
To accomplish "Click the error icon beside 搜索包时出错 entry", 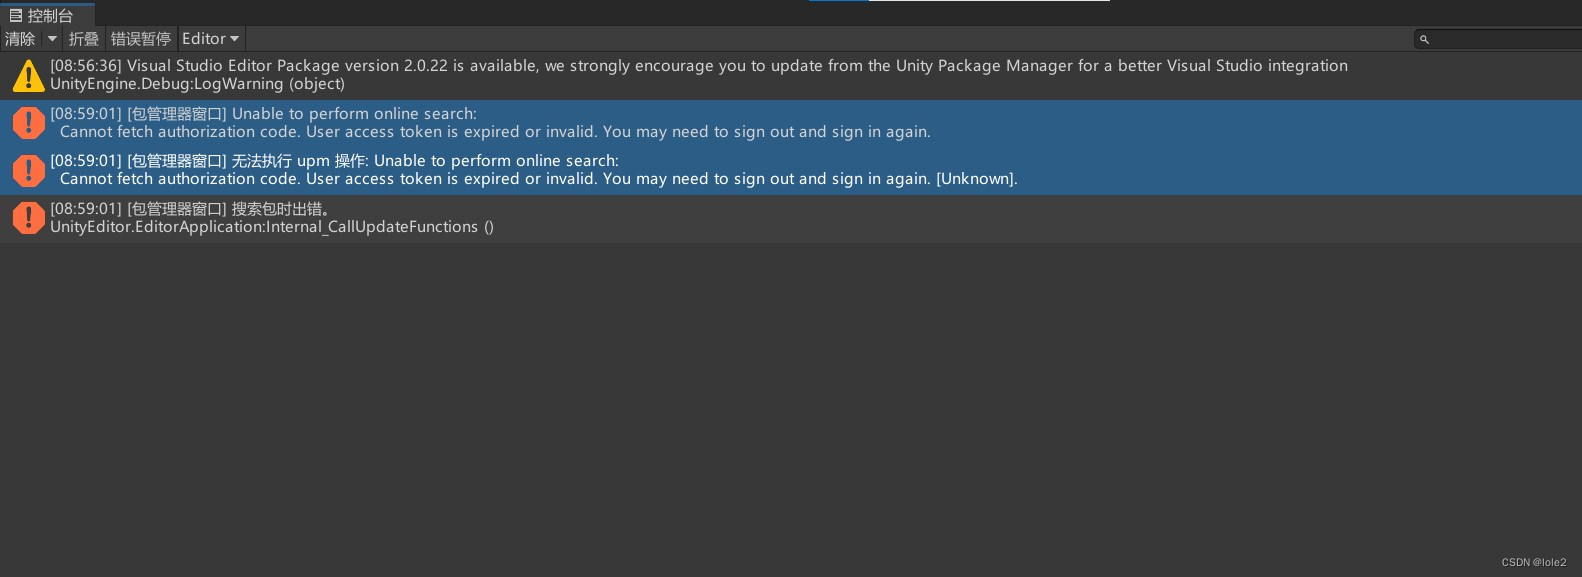I will pyautogui.click(x=28, y=218).
